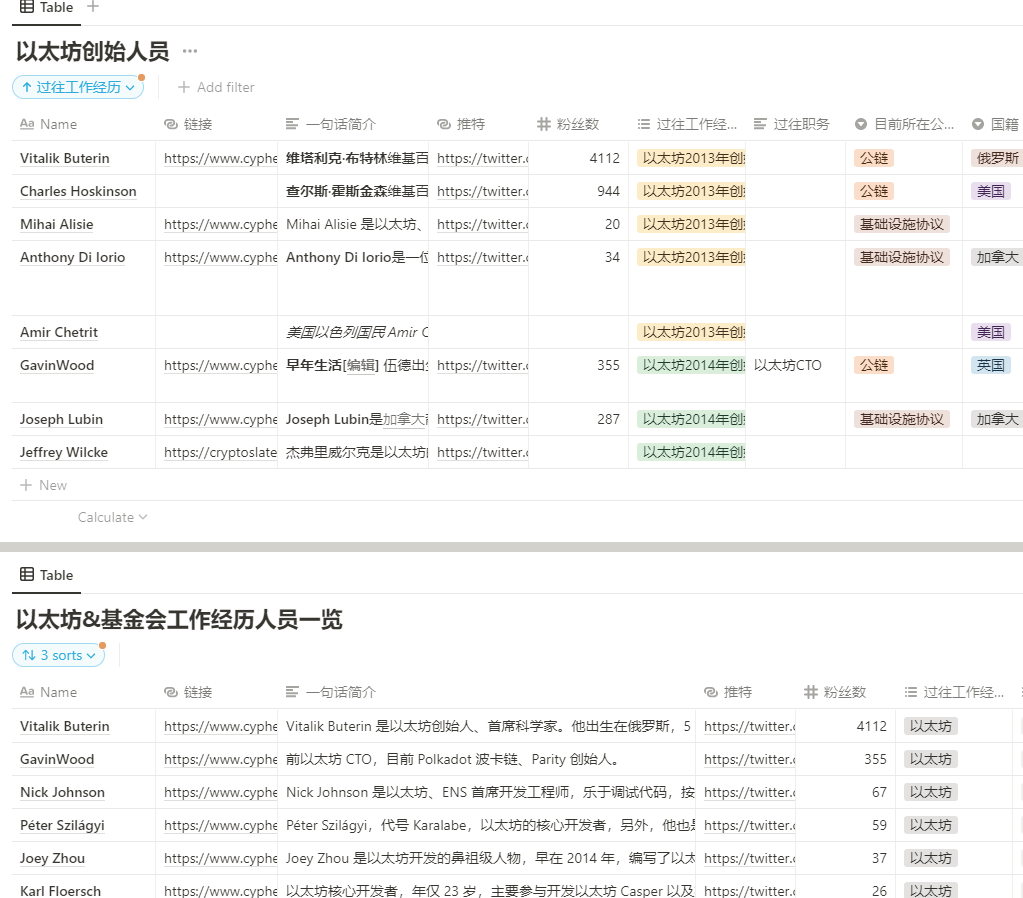Select the Table tab of the upper database
The height and width of the screenshot is (898, 1023).
(46, 8)
